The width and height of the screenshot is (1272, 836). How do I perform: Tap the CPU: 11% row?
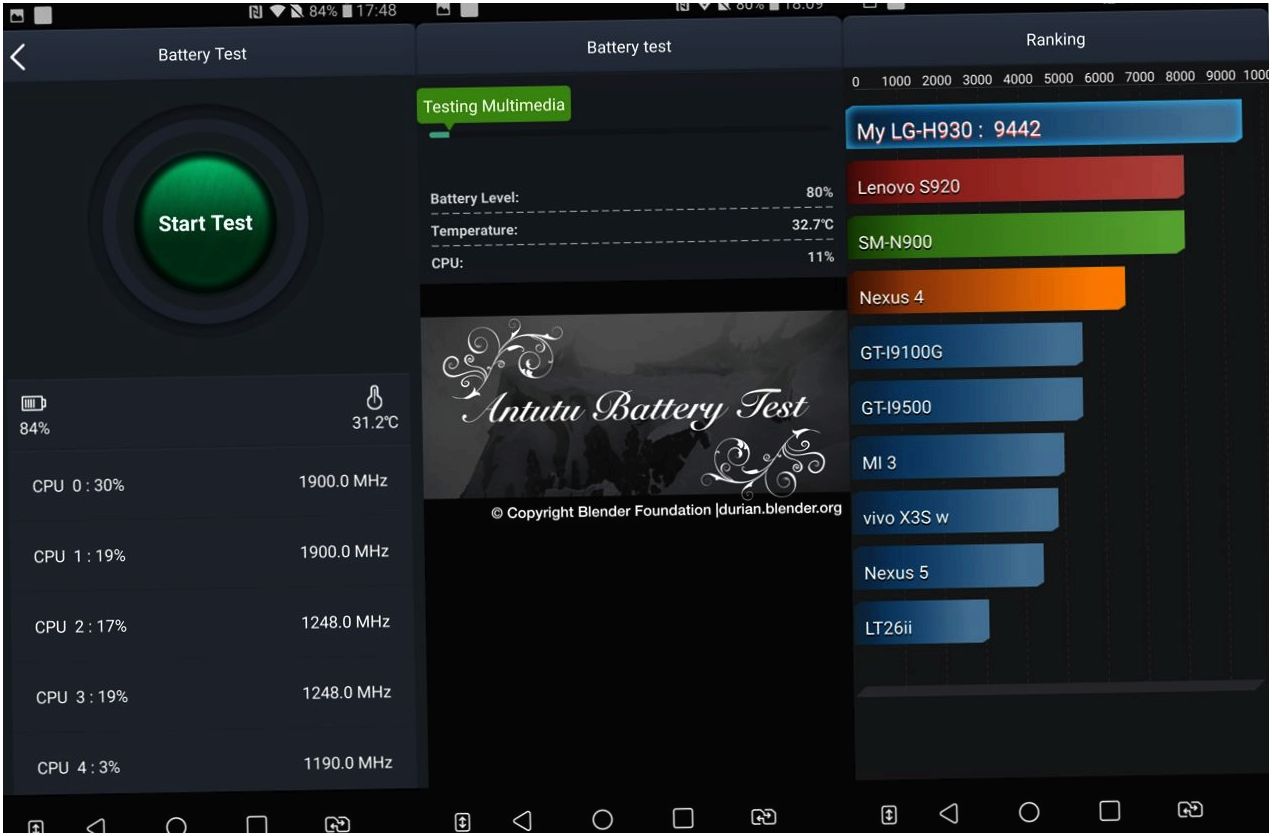[632, 261]
